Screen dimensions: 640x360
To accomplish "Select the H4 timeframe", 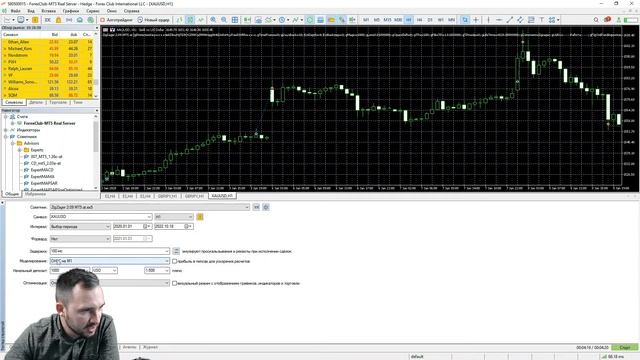I will pyautogui.click(x=419, y=20).
